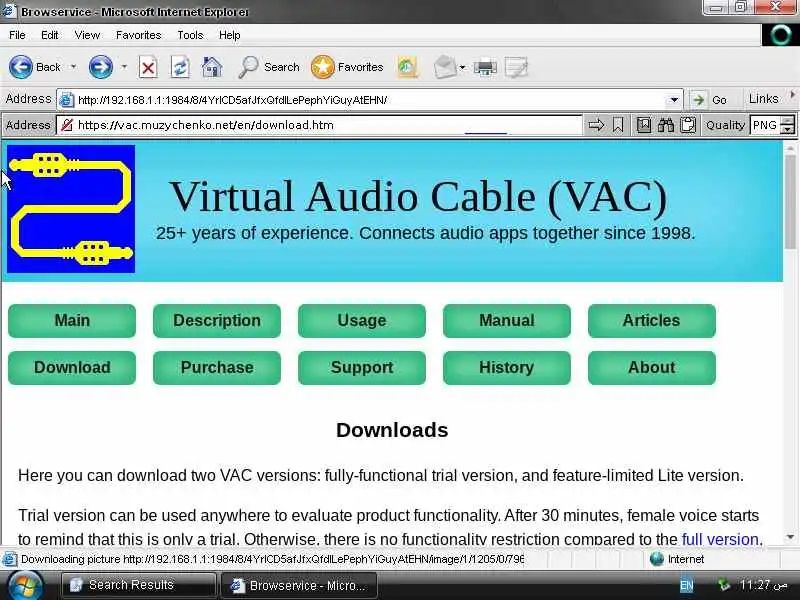800x600 pixels.
Task: Click the EN language indicator in tray
Action: [687, 585]
